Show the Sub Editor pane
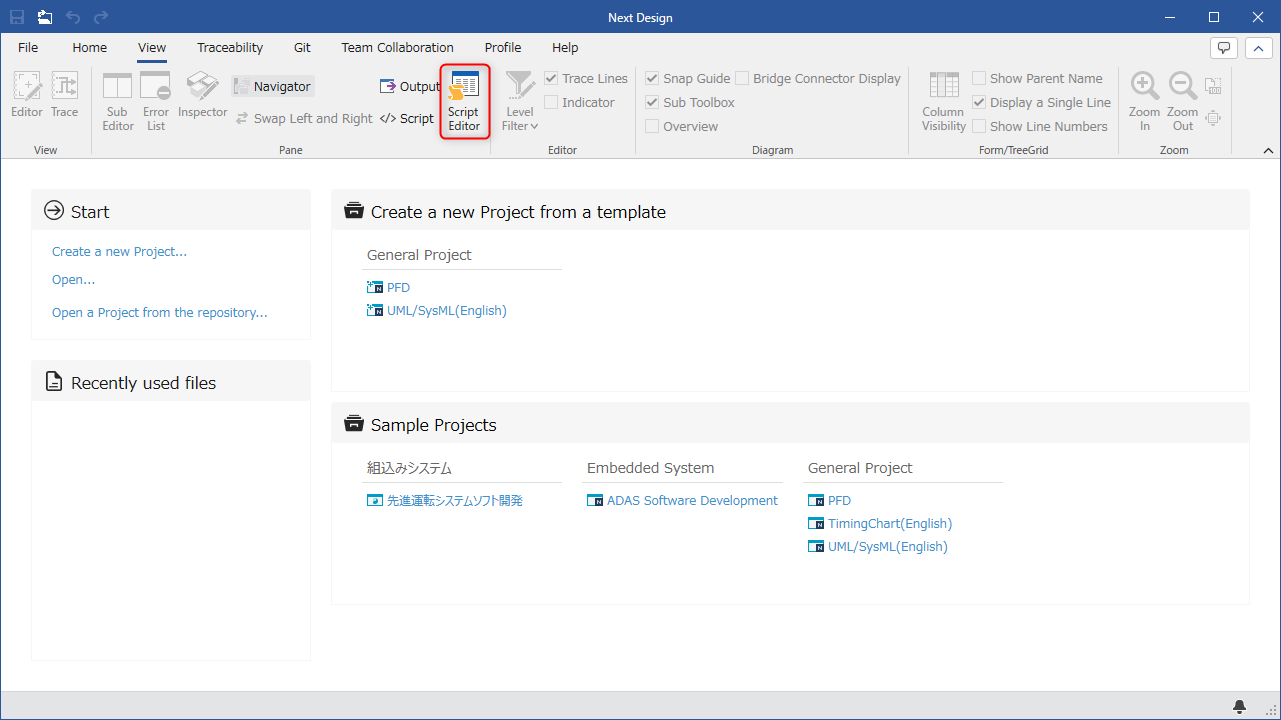This screenshot has height=720, width=1281. tap(118, 102)
